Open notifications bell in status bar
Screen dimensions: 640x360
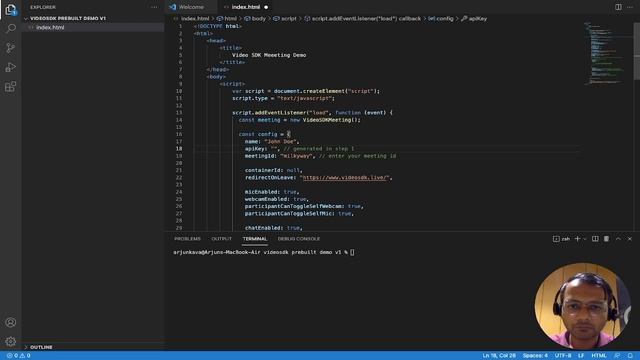(631, 356)
